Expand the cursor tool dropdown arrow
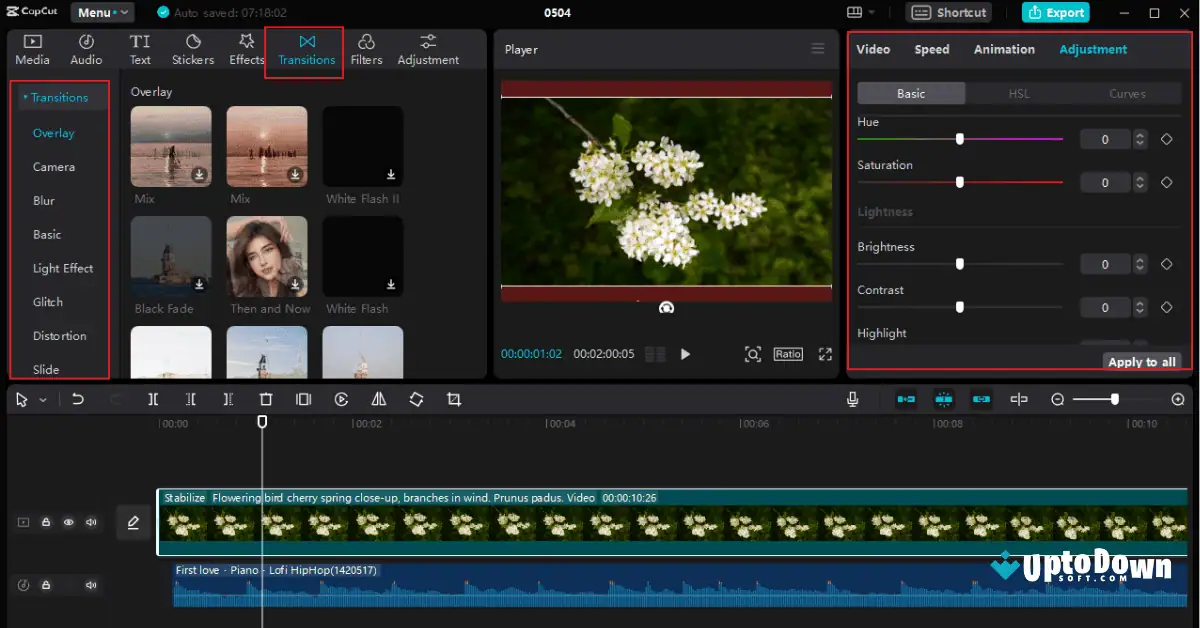Viewport: 1200px width, 628px height. click(x=42, y=399)
